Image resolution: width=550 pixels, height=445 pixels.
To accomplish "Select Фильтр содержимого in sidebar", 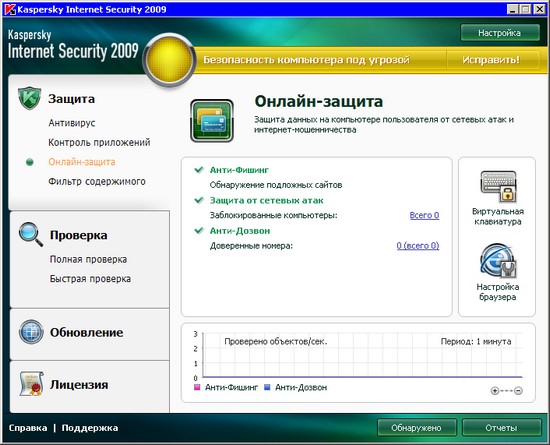I will [x=97, y=182].
